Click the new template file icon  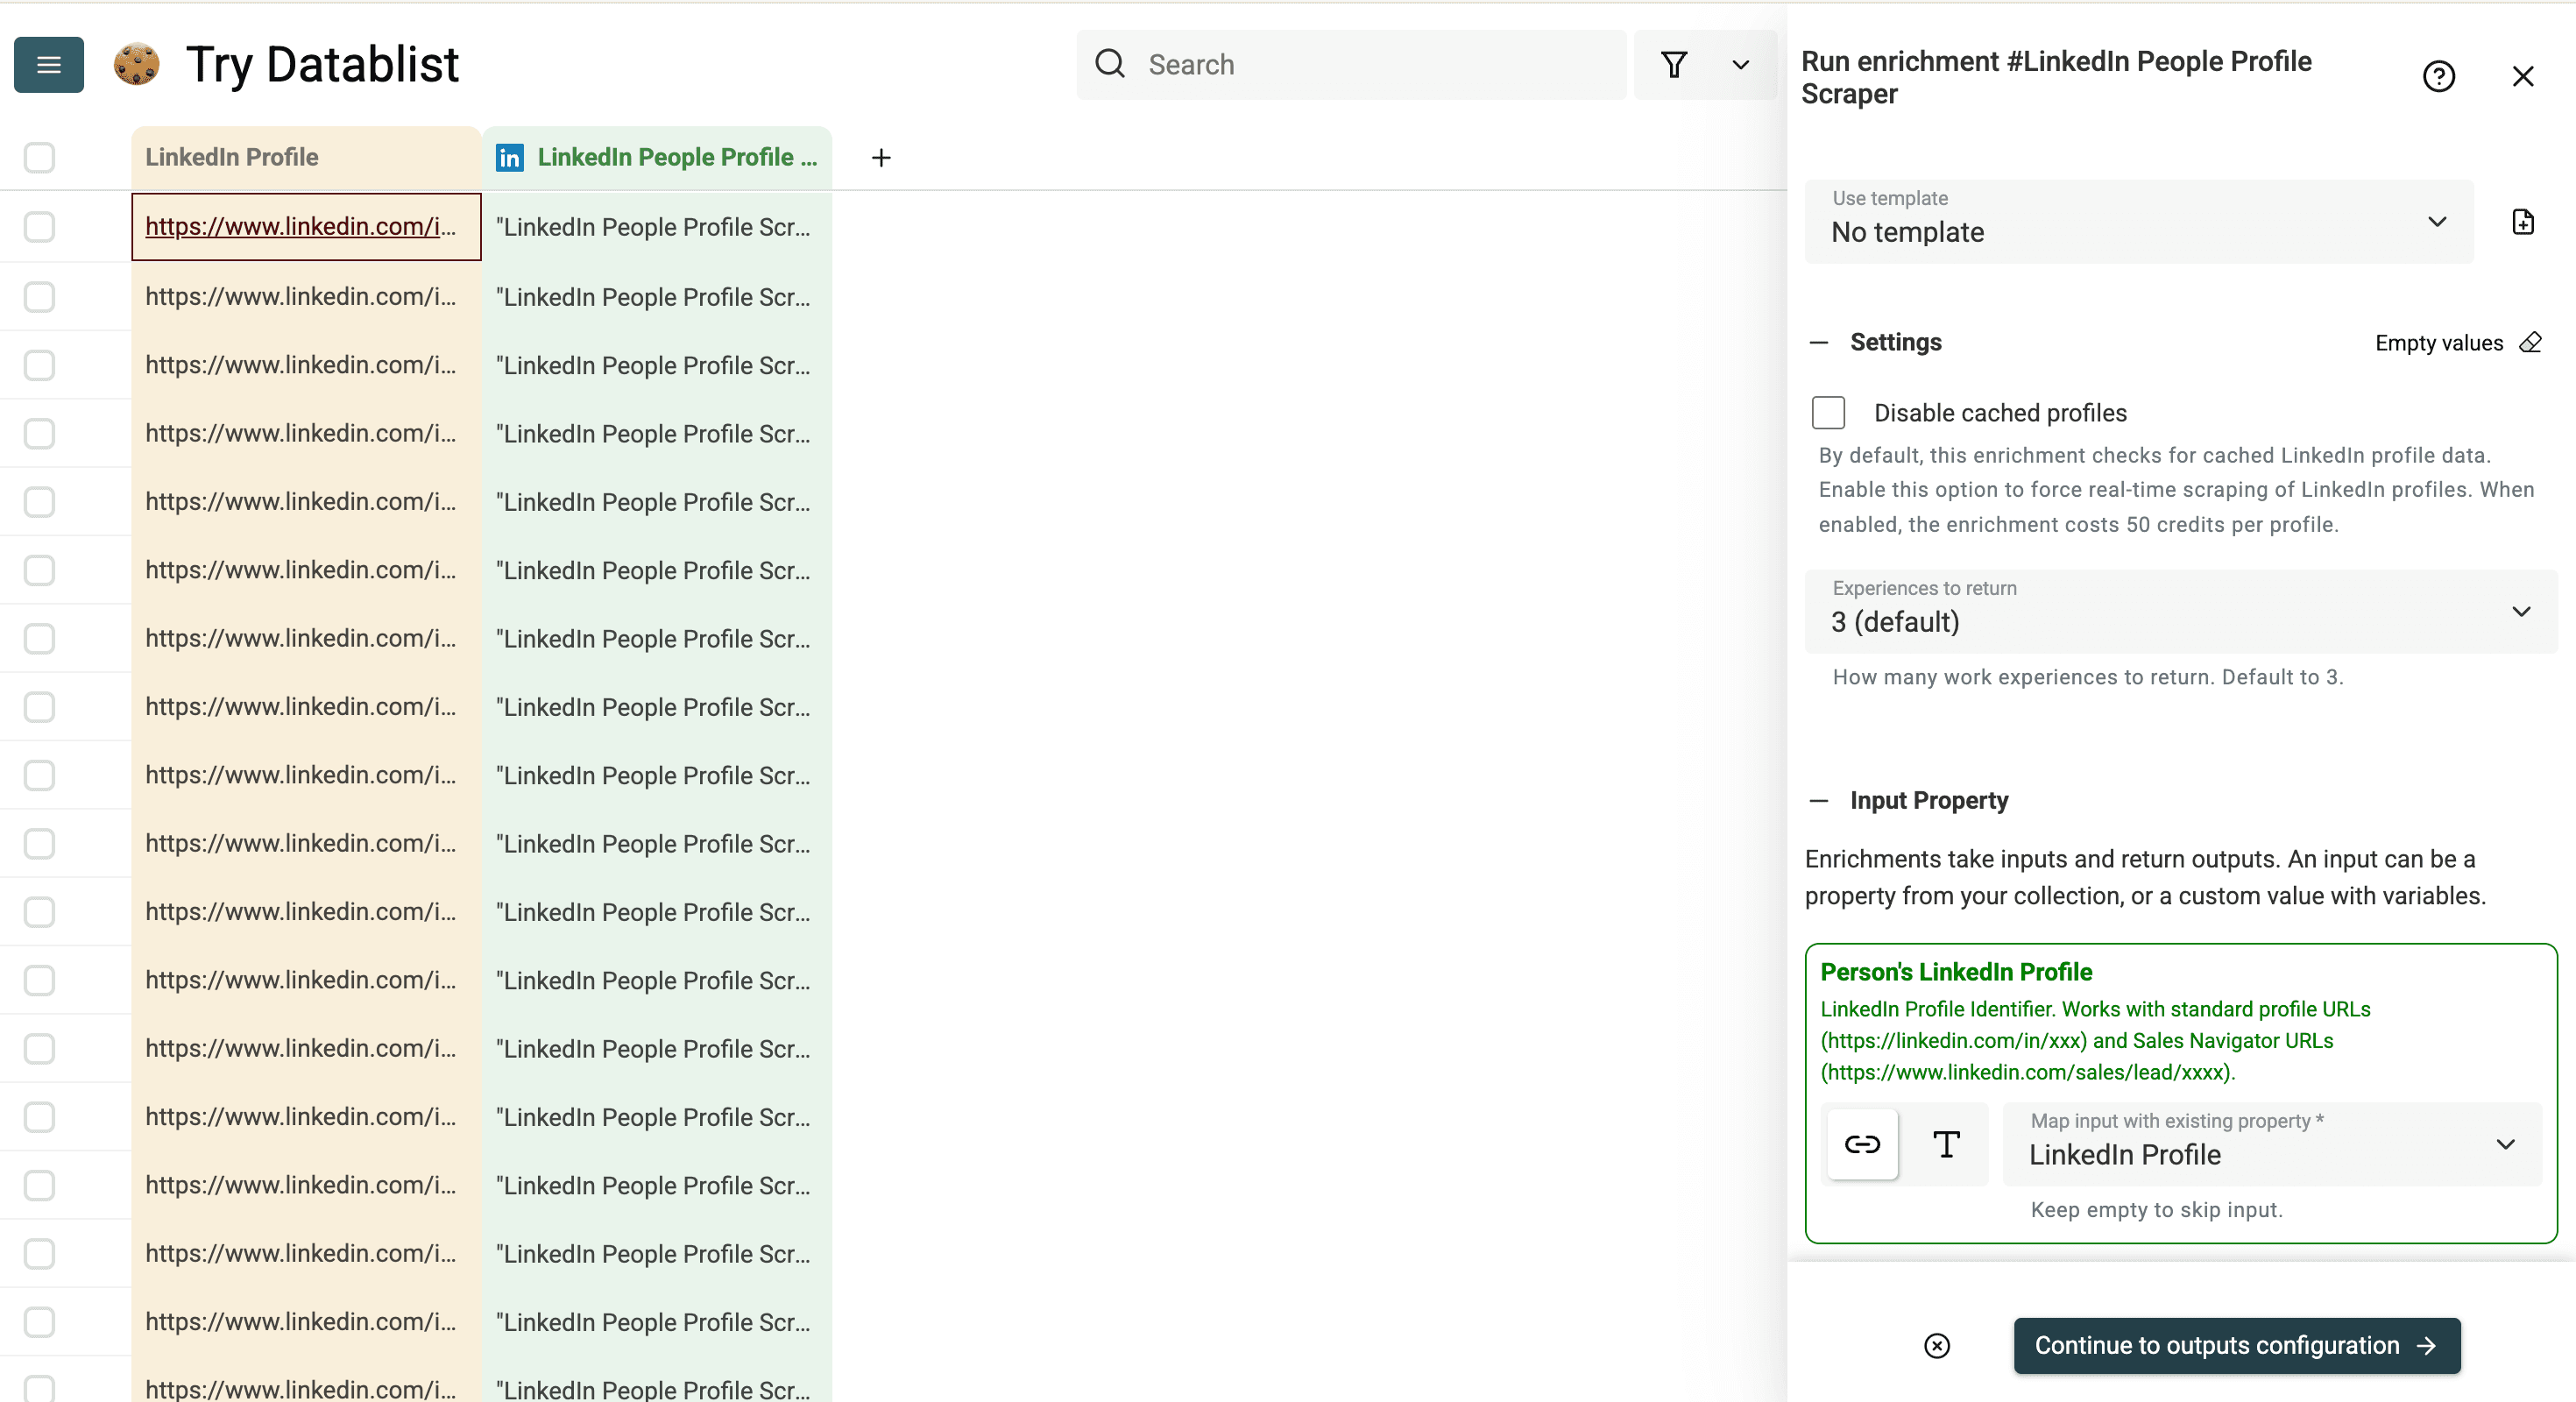point(2523,222)
